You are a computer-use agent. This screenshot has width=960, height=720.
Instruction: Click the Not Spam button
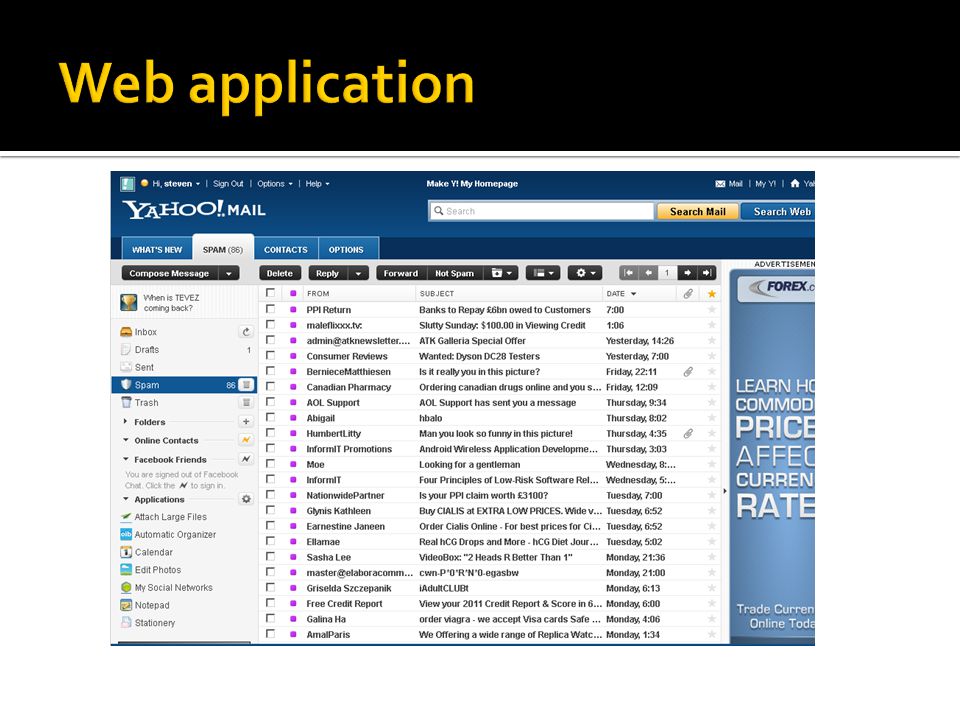click(454, 274)
